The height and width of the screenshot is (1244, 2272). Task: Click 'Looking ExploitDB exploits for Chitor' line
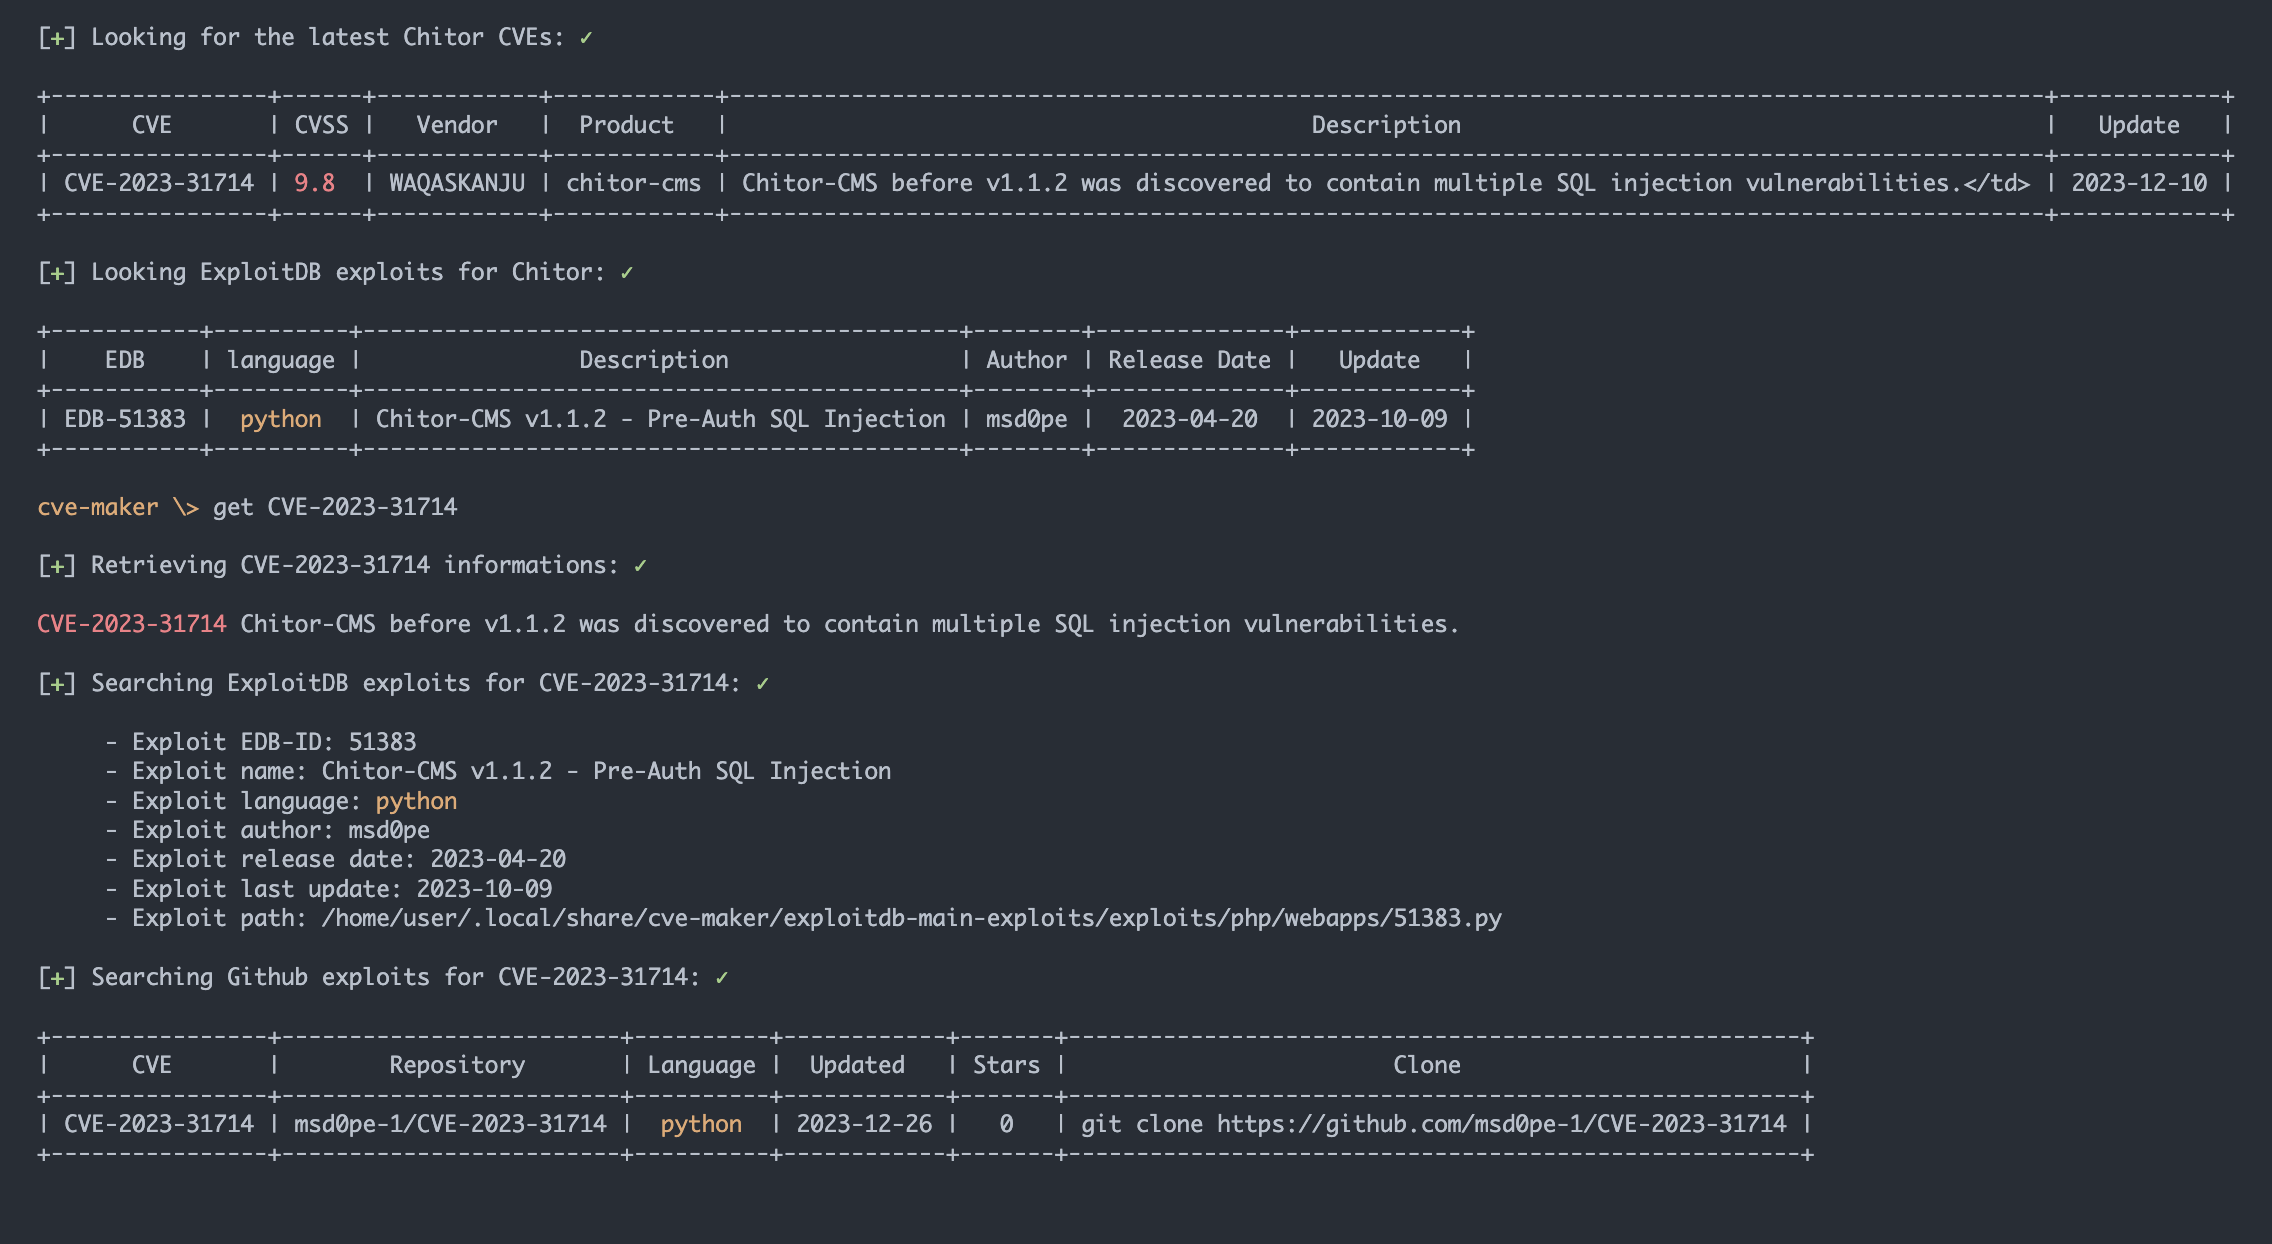tap(335, 272)
